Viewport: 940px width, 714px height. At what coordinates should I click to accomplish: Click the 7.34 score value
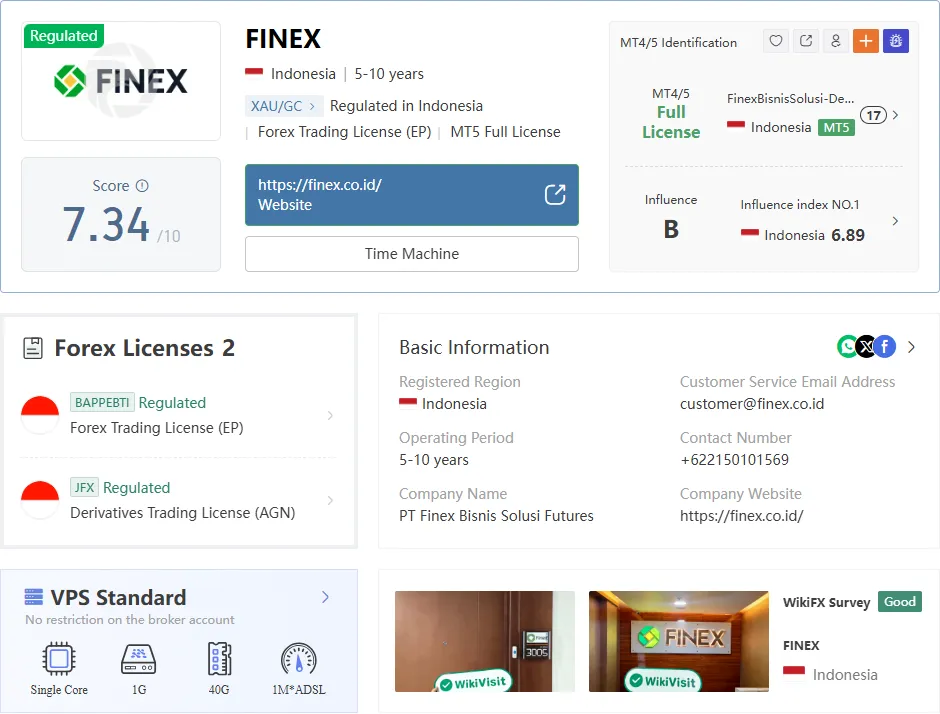coord(106,225)
